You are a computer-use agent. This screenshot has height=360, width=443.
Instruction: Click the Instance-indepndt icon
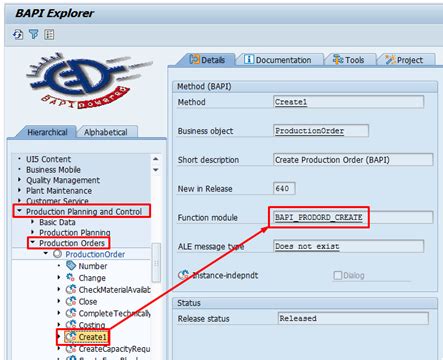pyautogui.click(x=183, y=275)
